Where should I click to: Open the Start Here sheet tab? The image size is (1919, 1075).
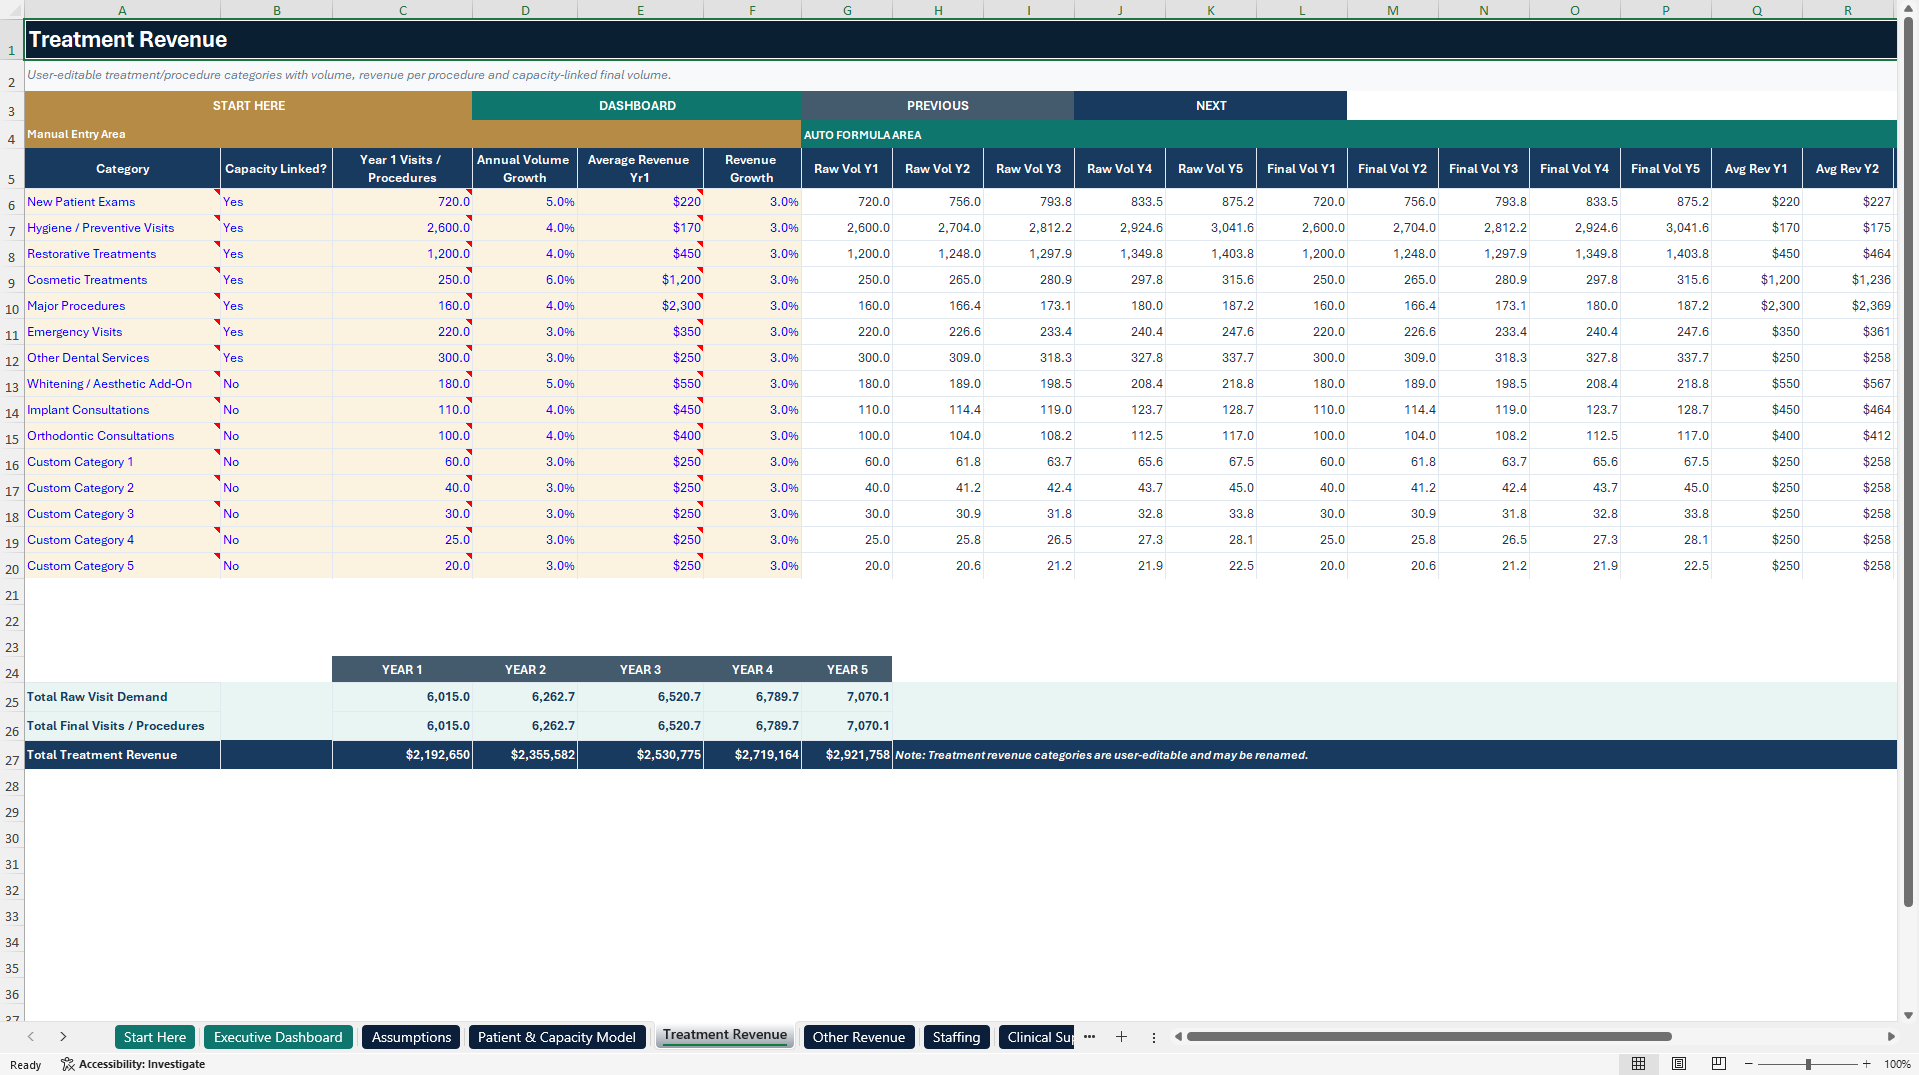[x=155, y=1037]
